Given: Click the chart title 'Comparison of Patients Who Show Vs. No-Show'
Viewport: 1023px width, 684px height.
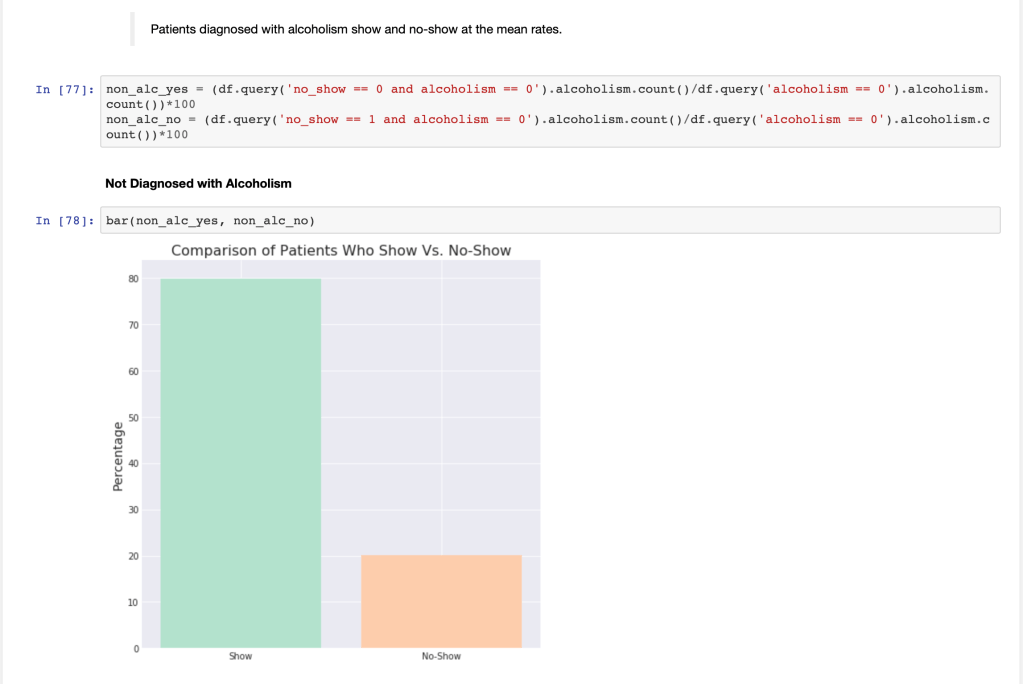Looking at the screenshot, I should (341, 250).
